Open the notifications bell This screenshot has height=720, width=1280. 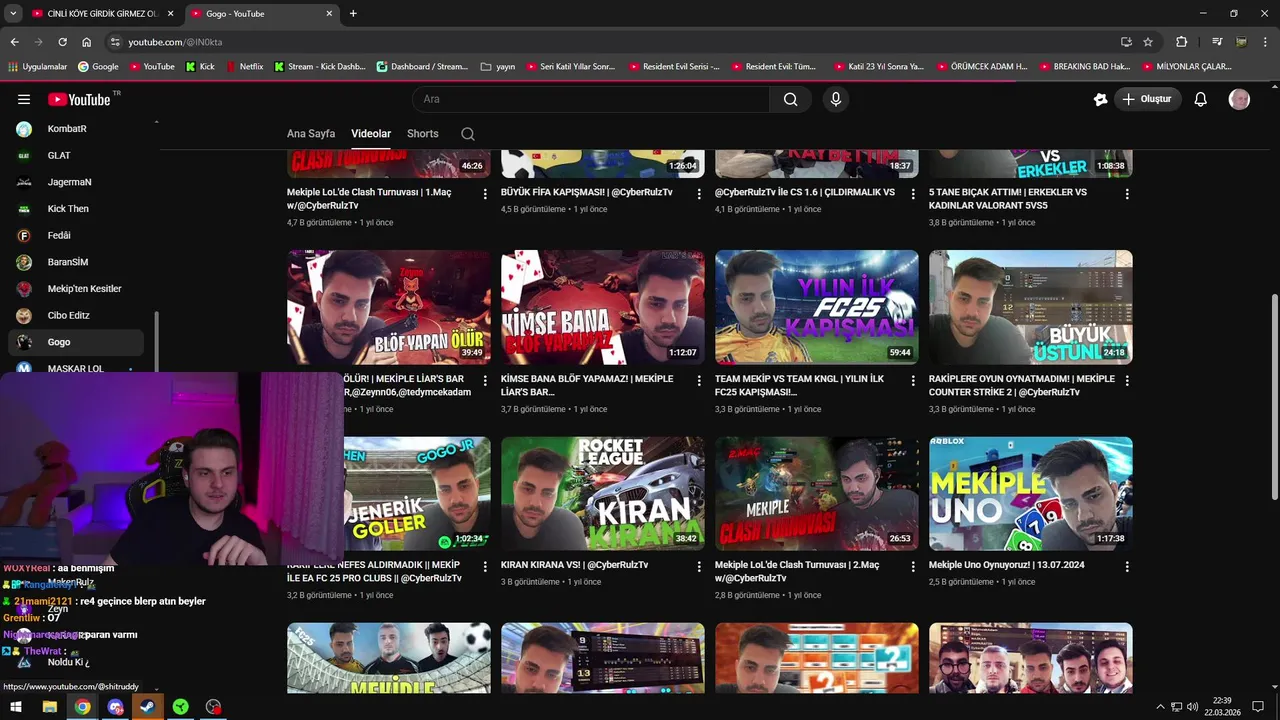tap(1201, 99)
